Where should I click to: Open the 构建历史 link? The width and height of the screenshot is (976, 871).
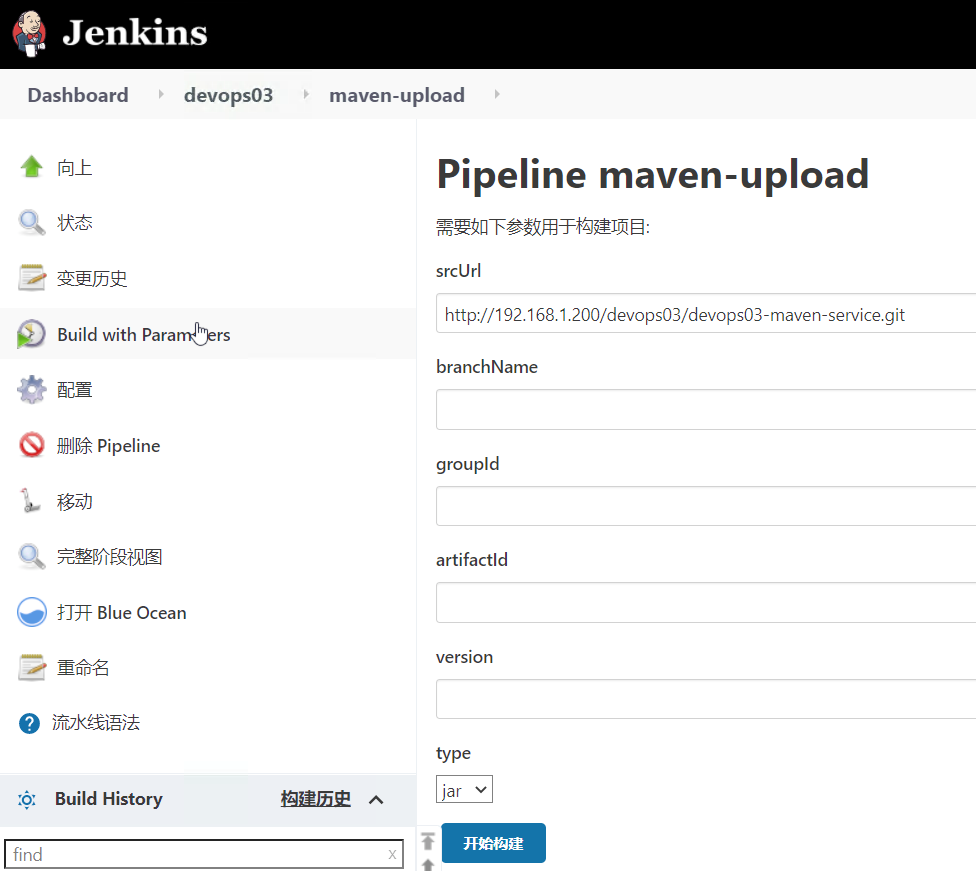(316, 799)
